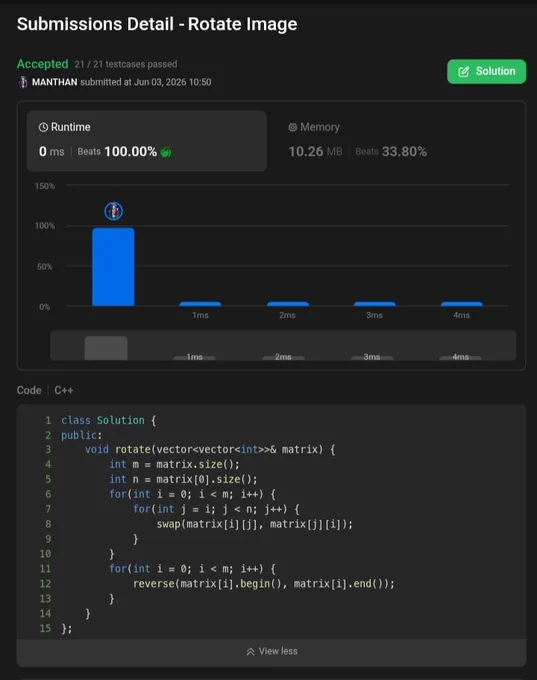Click the 'submitted at Jun 03, 2026 10:50' text
Image resolution: width=537 pixels, height=680 pixels.
point(146,82)
